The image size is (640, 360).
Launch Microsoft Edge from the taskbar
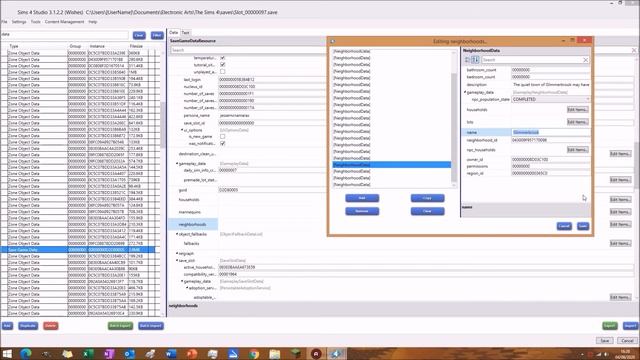tap(26, 353)
